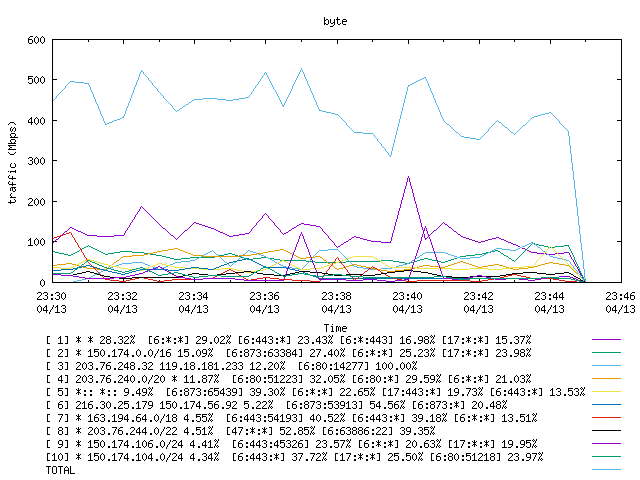
Task: Click the y-axis tick value 200
Action: tap(36, 202)
